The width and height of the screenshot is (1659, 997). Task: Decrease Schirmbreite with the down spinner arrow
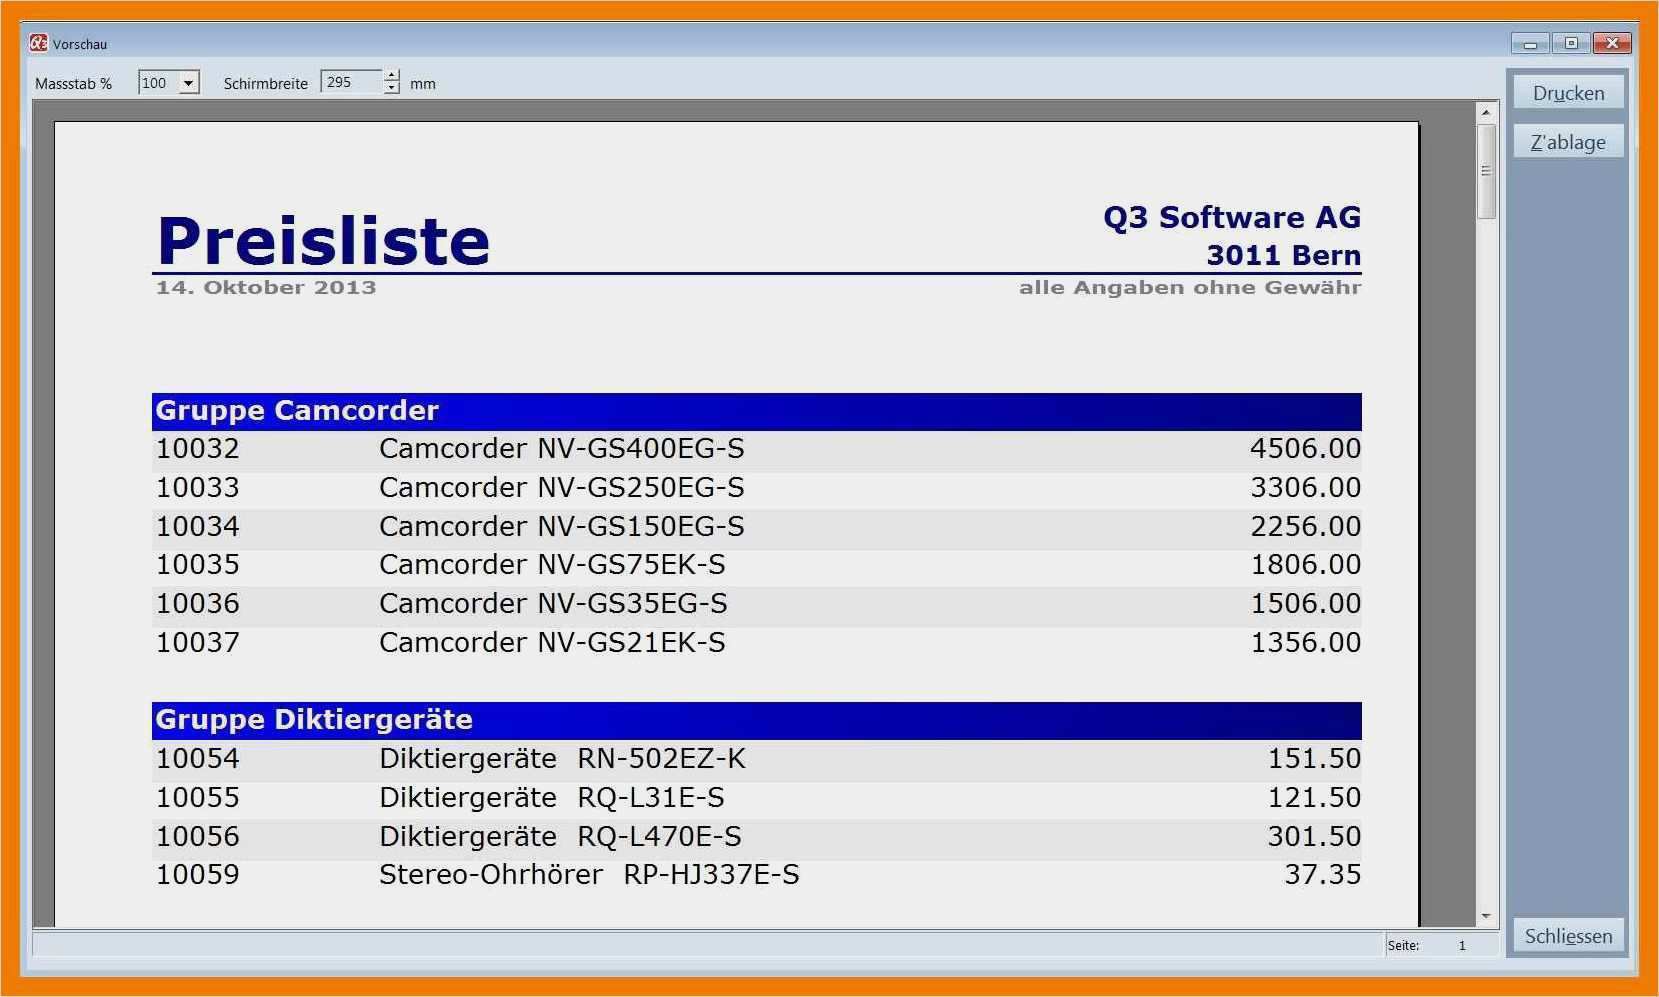click(392, 89)
